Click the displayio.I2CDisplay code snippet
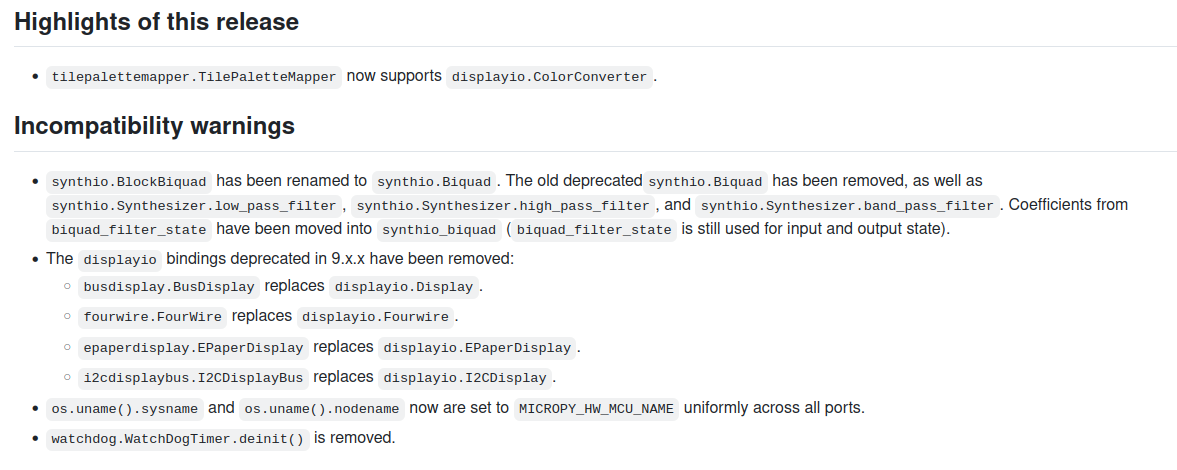Image resolution: width=1177 pixels, height=470 pixels. coord(465,378)
